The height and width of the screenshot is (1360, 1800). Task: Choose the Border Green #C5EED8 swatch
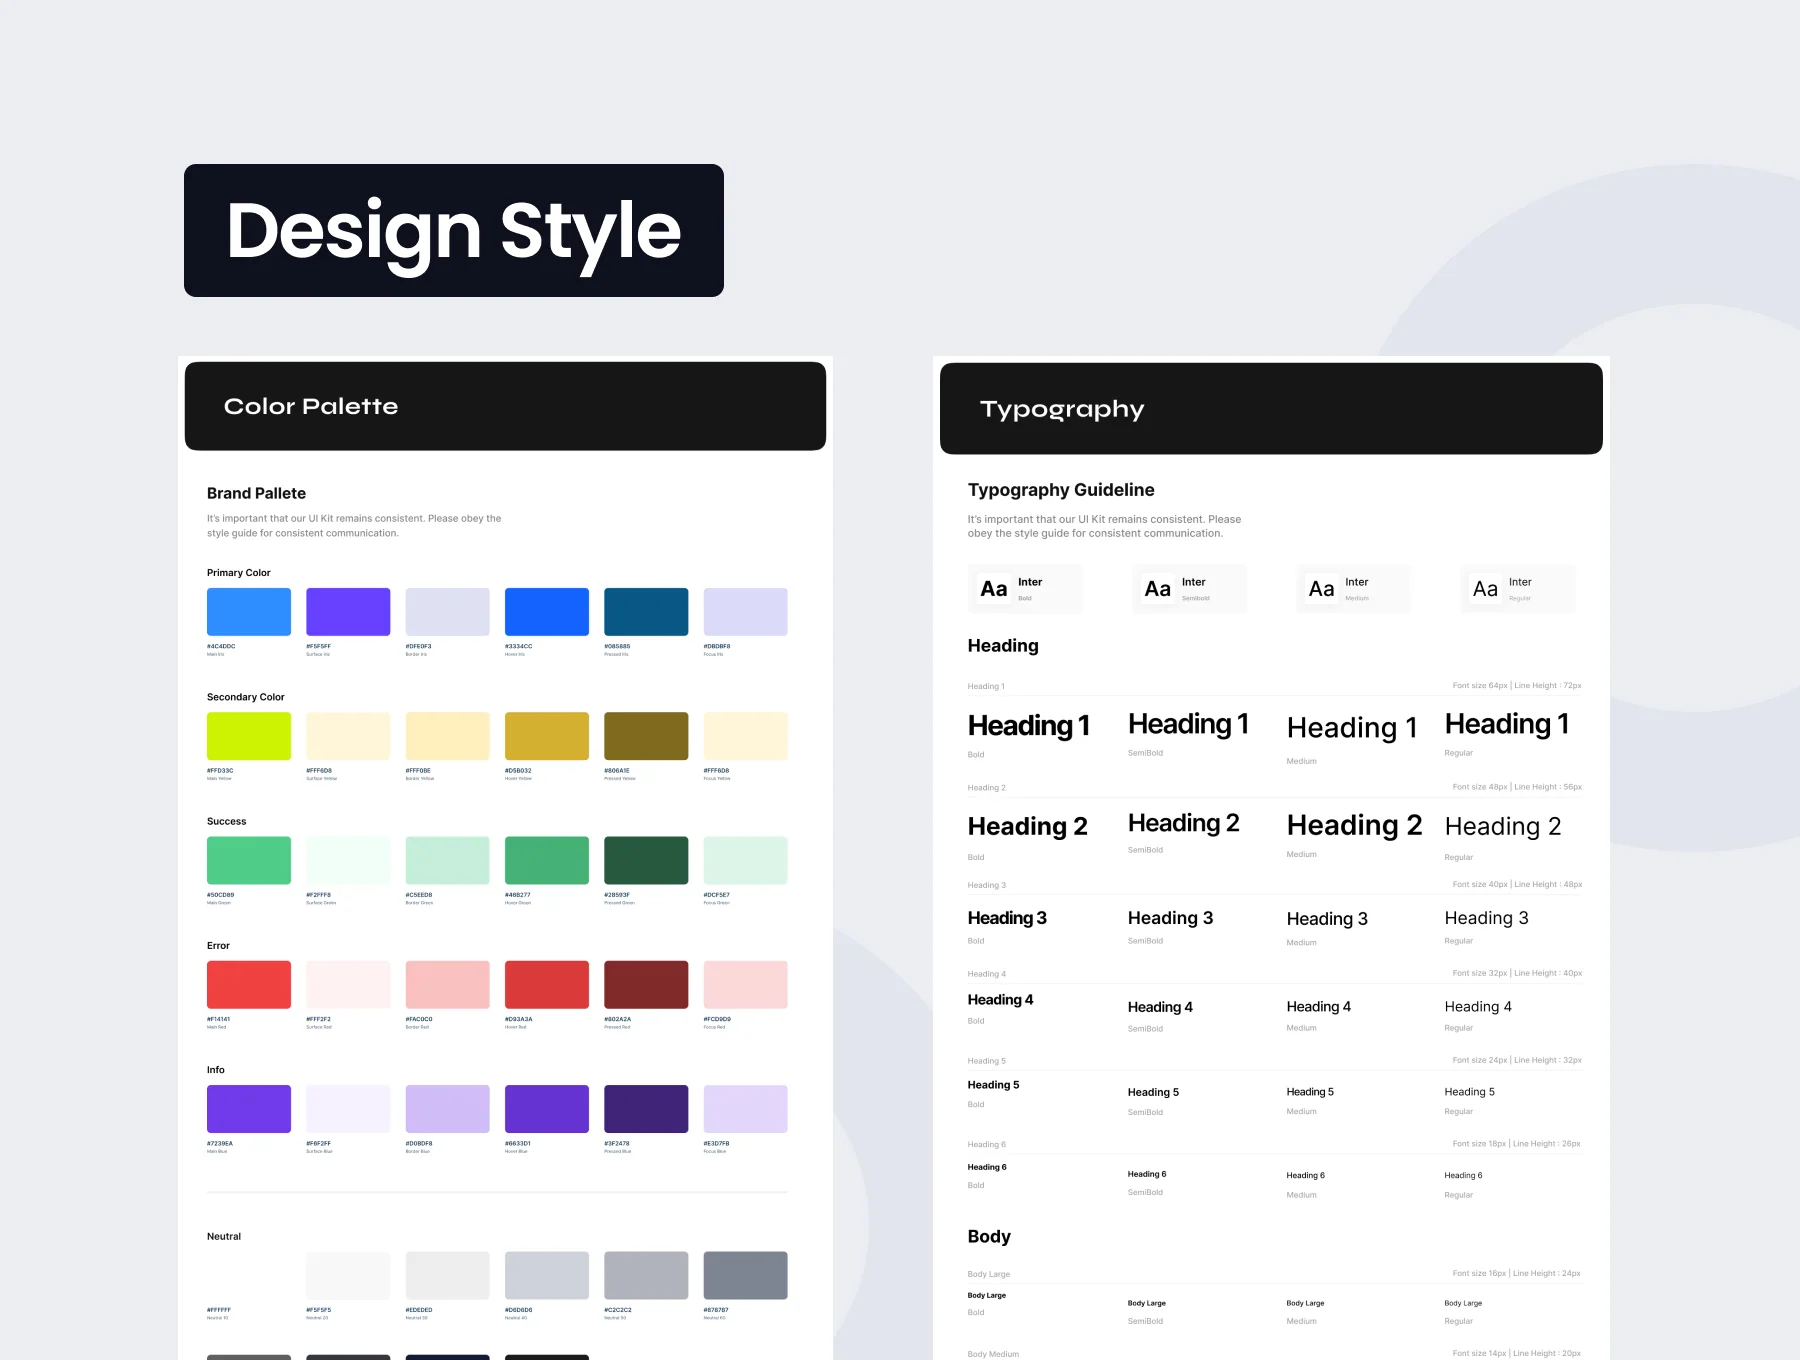pos(447,860)
